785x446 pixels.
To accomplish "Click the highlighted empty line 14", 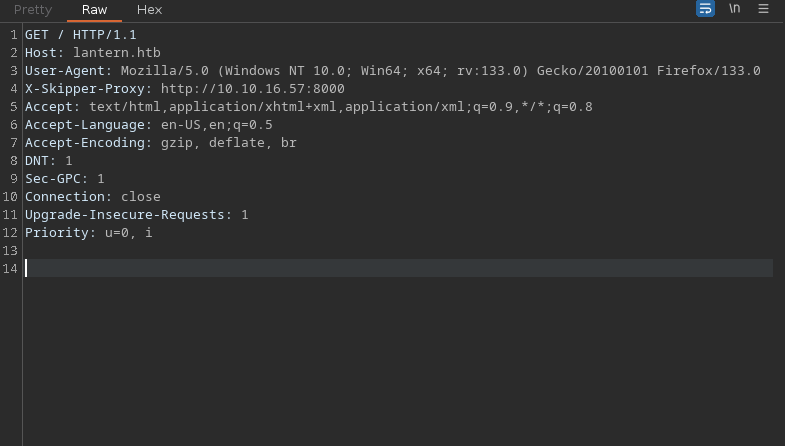I will click(398, 268).
